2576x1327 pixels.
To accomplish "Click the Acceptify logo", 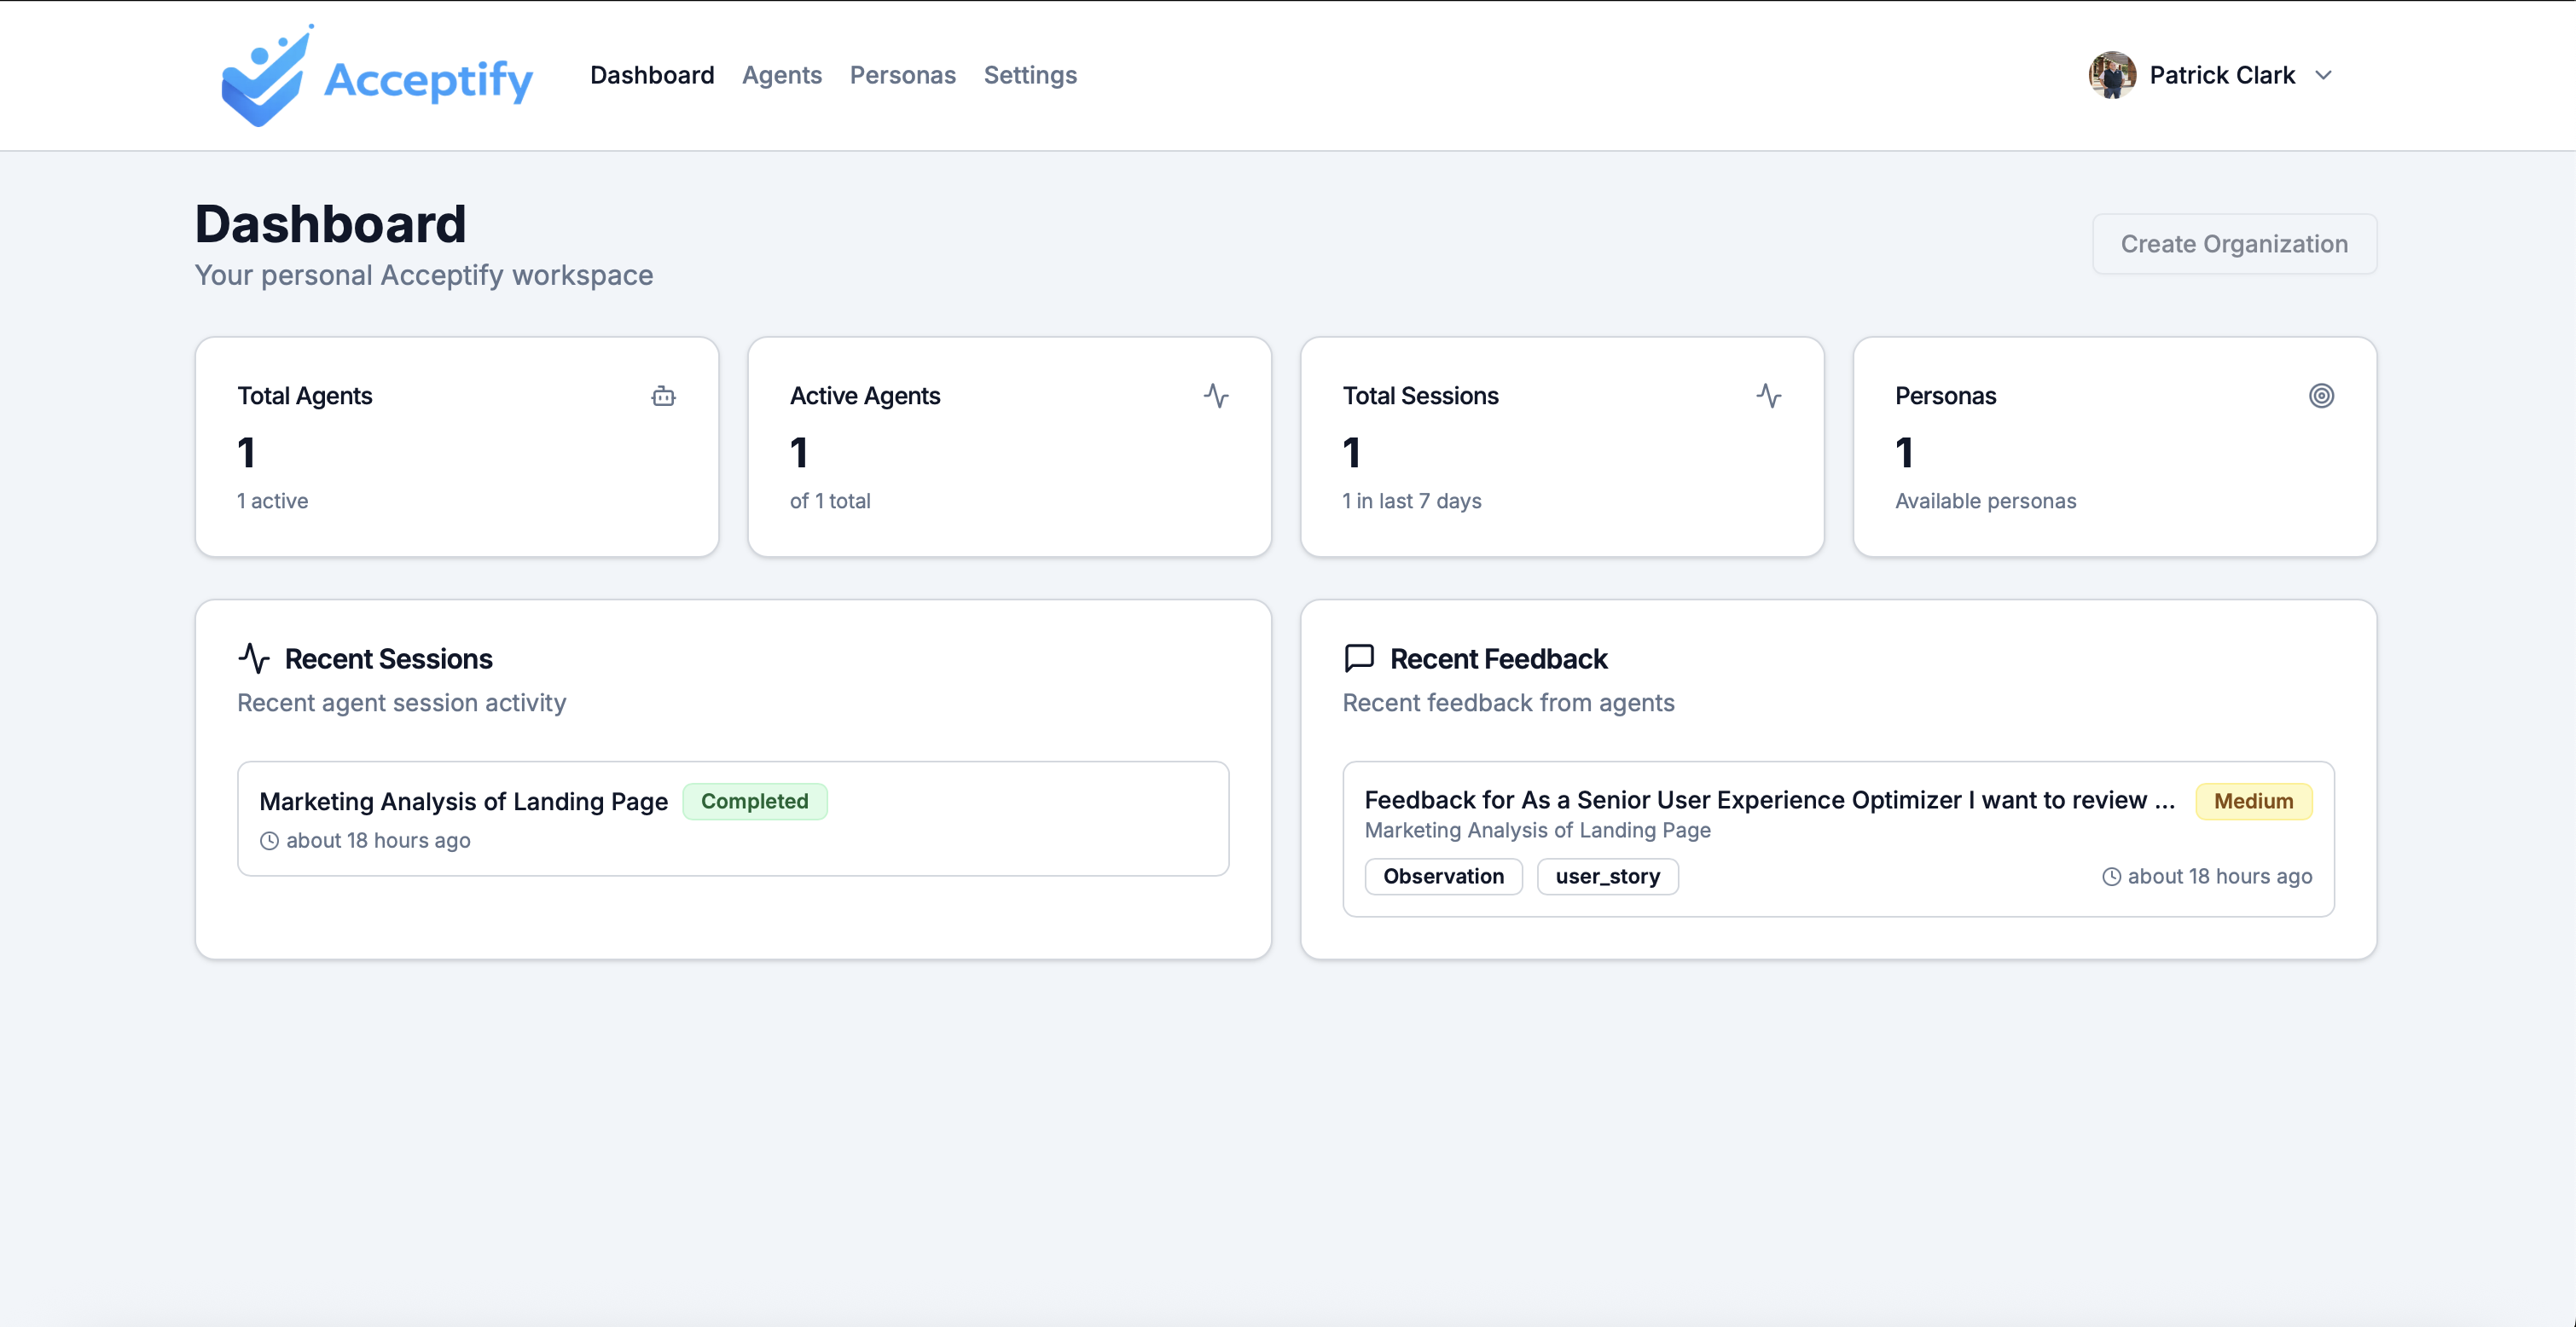I will tap(376, 75).
